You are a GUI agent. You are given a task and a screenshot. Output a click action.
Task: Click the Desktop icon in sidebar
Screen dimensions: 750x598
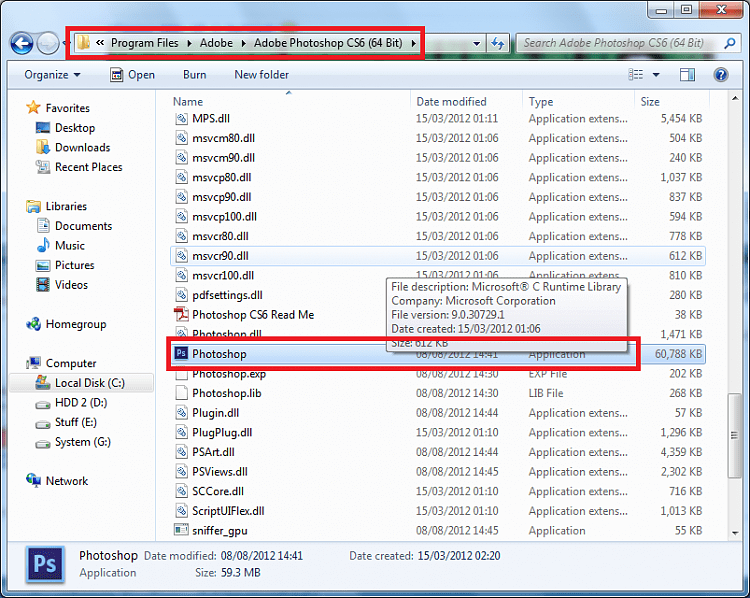click(x=43, y=128)
